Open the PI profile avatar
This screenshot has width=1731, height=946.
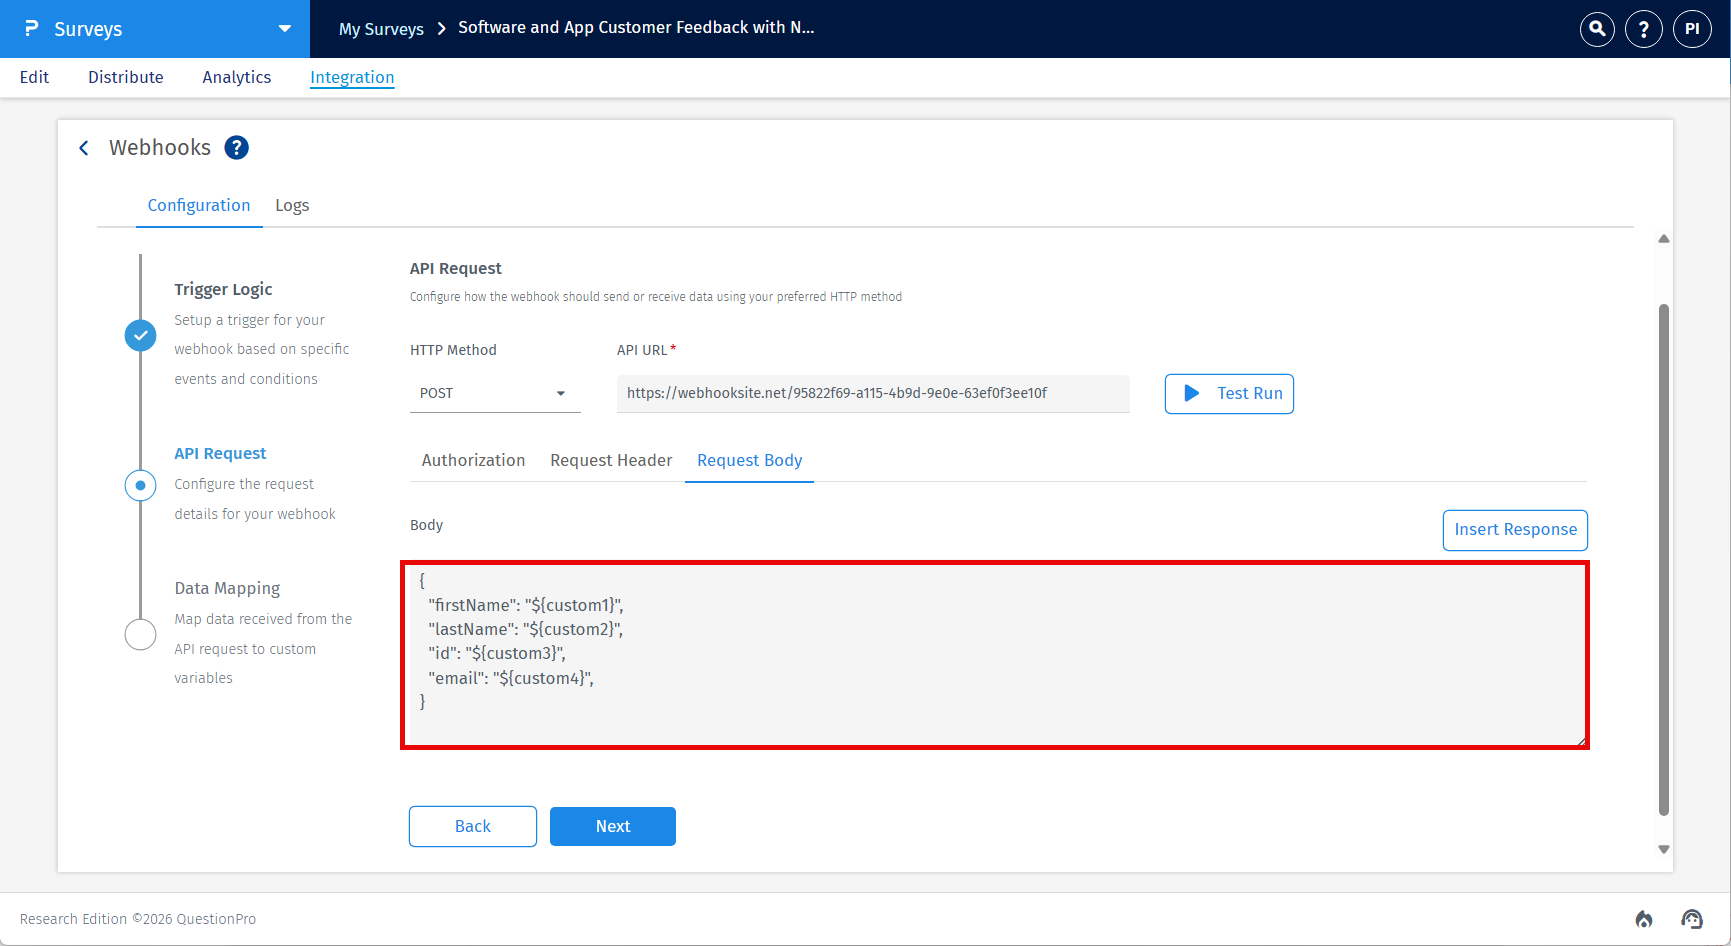pyautogui.click(x=1692, y=29)
